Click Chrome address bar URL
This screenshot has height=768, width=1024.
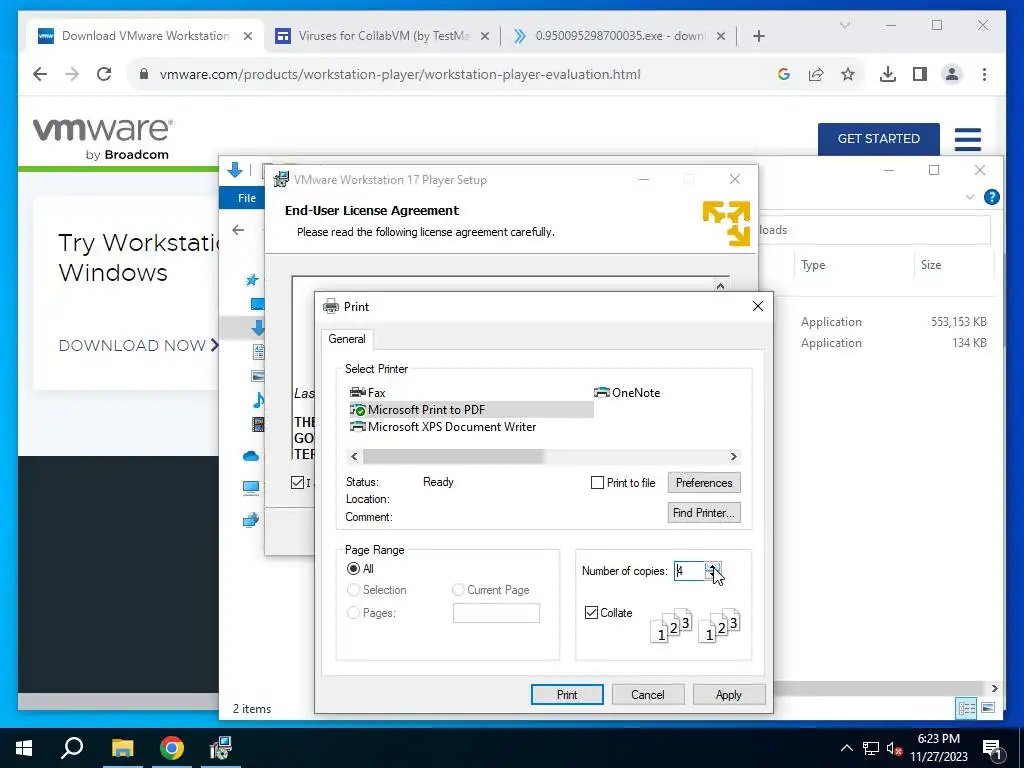tap(400, 74)
